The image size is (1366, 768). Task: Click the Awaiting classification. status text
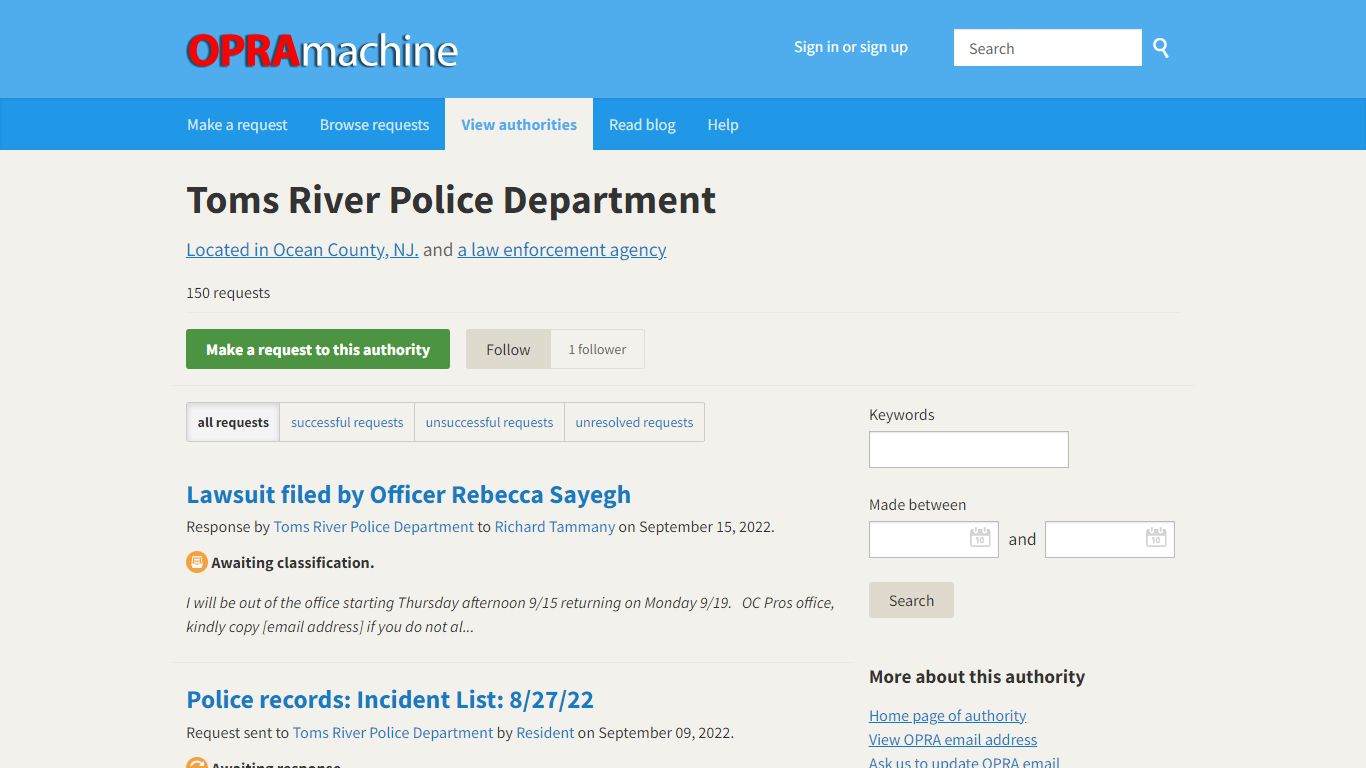pyautogui.click(x=292, y=562)
